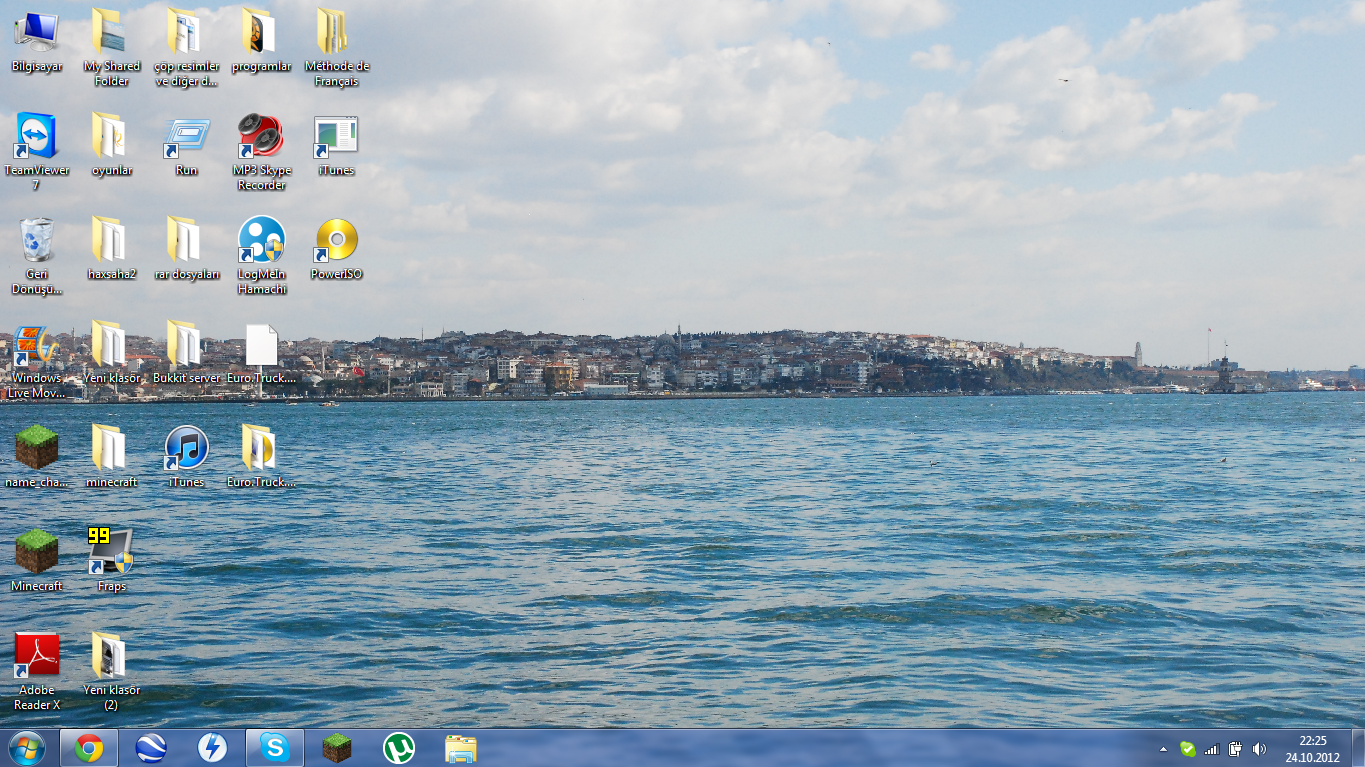Select the Euro.Truck folder icon

pyautogui.click(x=261, y=457)
